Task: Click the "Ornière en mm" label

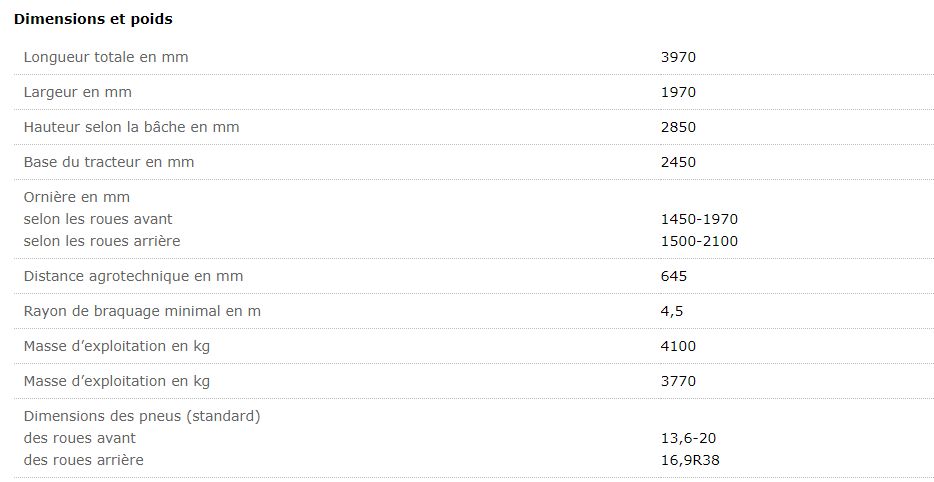Action: (77, 197)
